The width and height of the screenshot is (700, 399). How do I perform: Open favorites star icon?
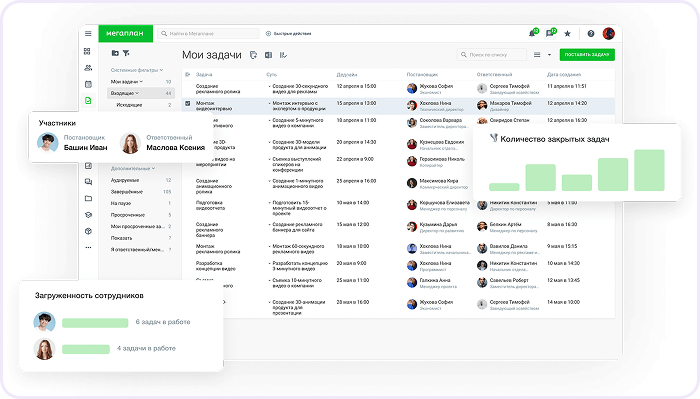[x=567, y=33]
